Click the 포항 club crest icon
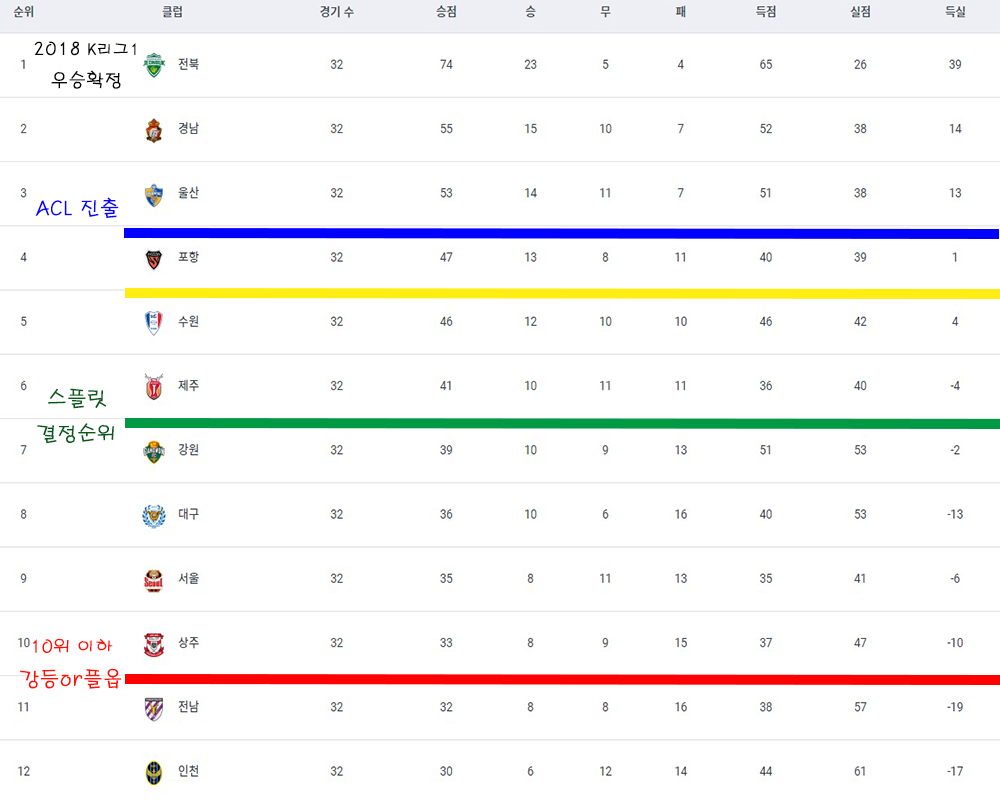Image resolution: width=1000 pixels, height=800 pixels. tap(153, 259)
